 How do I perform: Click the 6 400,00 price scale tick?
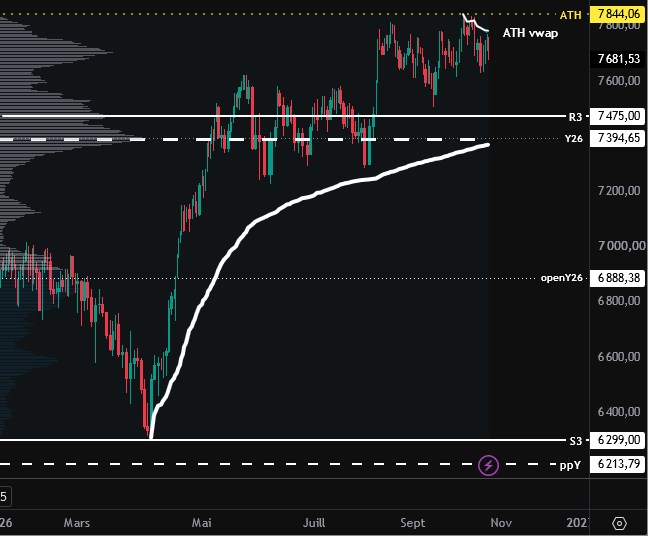619,412
